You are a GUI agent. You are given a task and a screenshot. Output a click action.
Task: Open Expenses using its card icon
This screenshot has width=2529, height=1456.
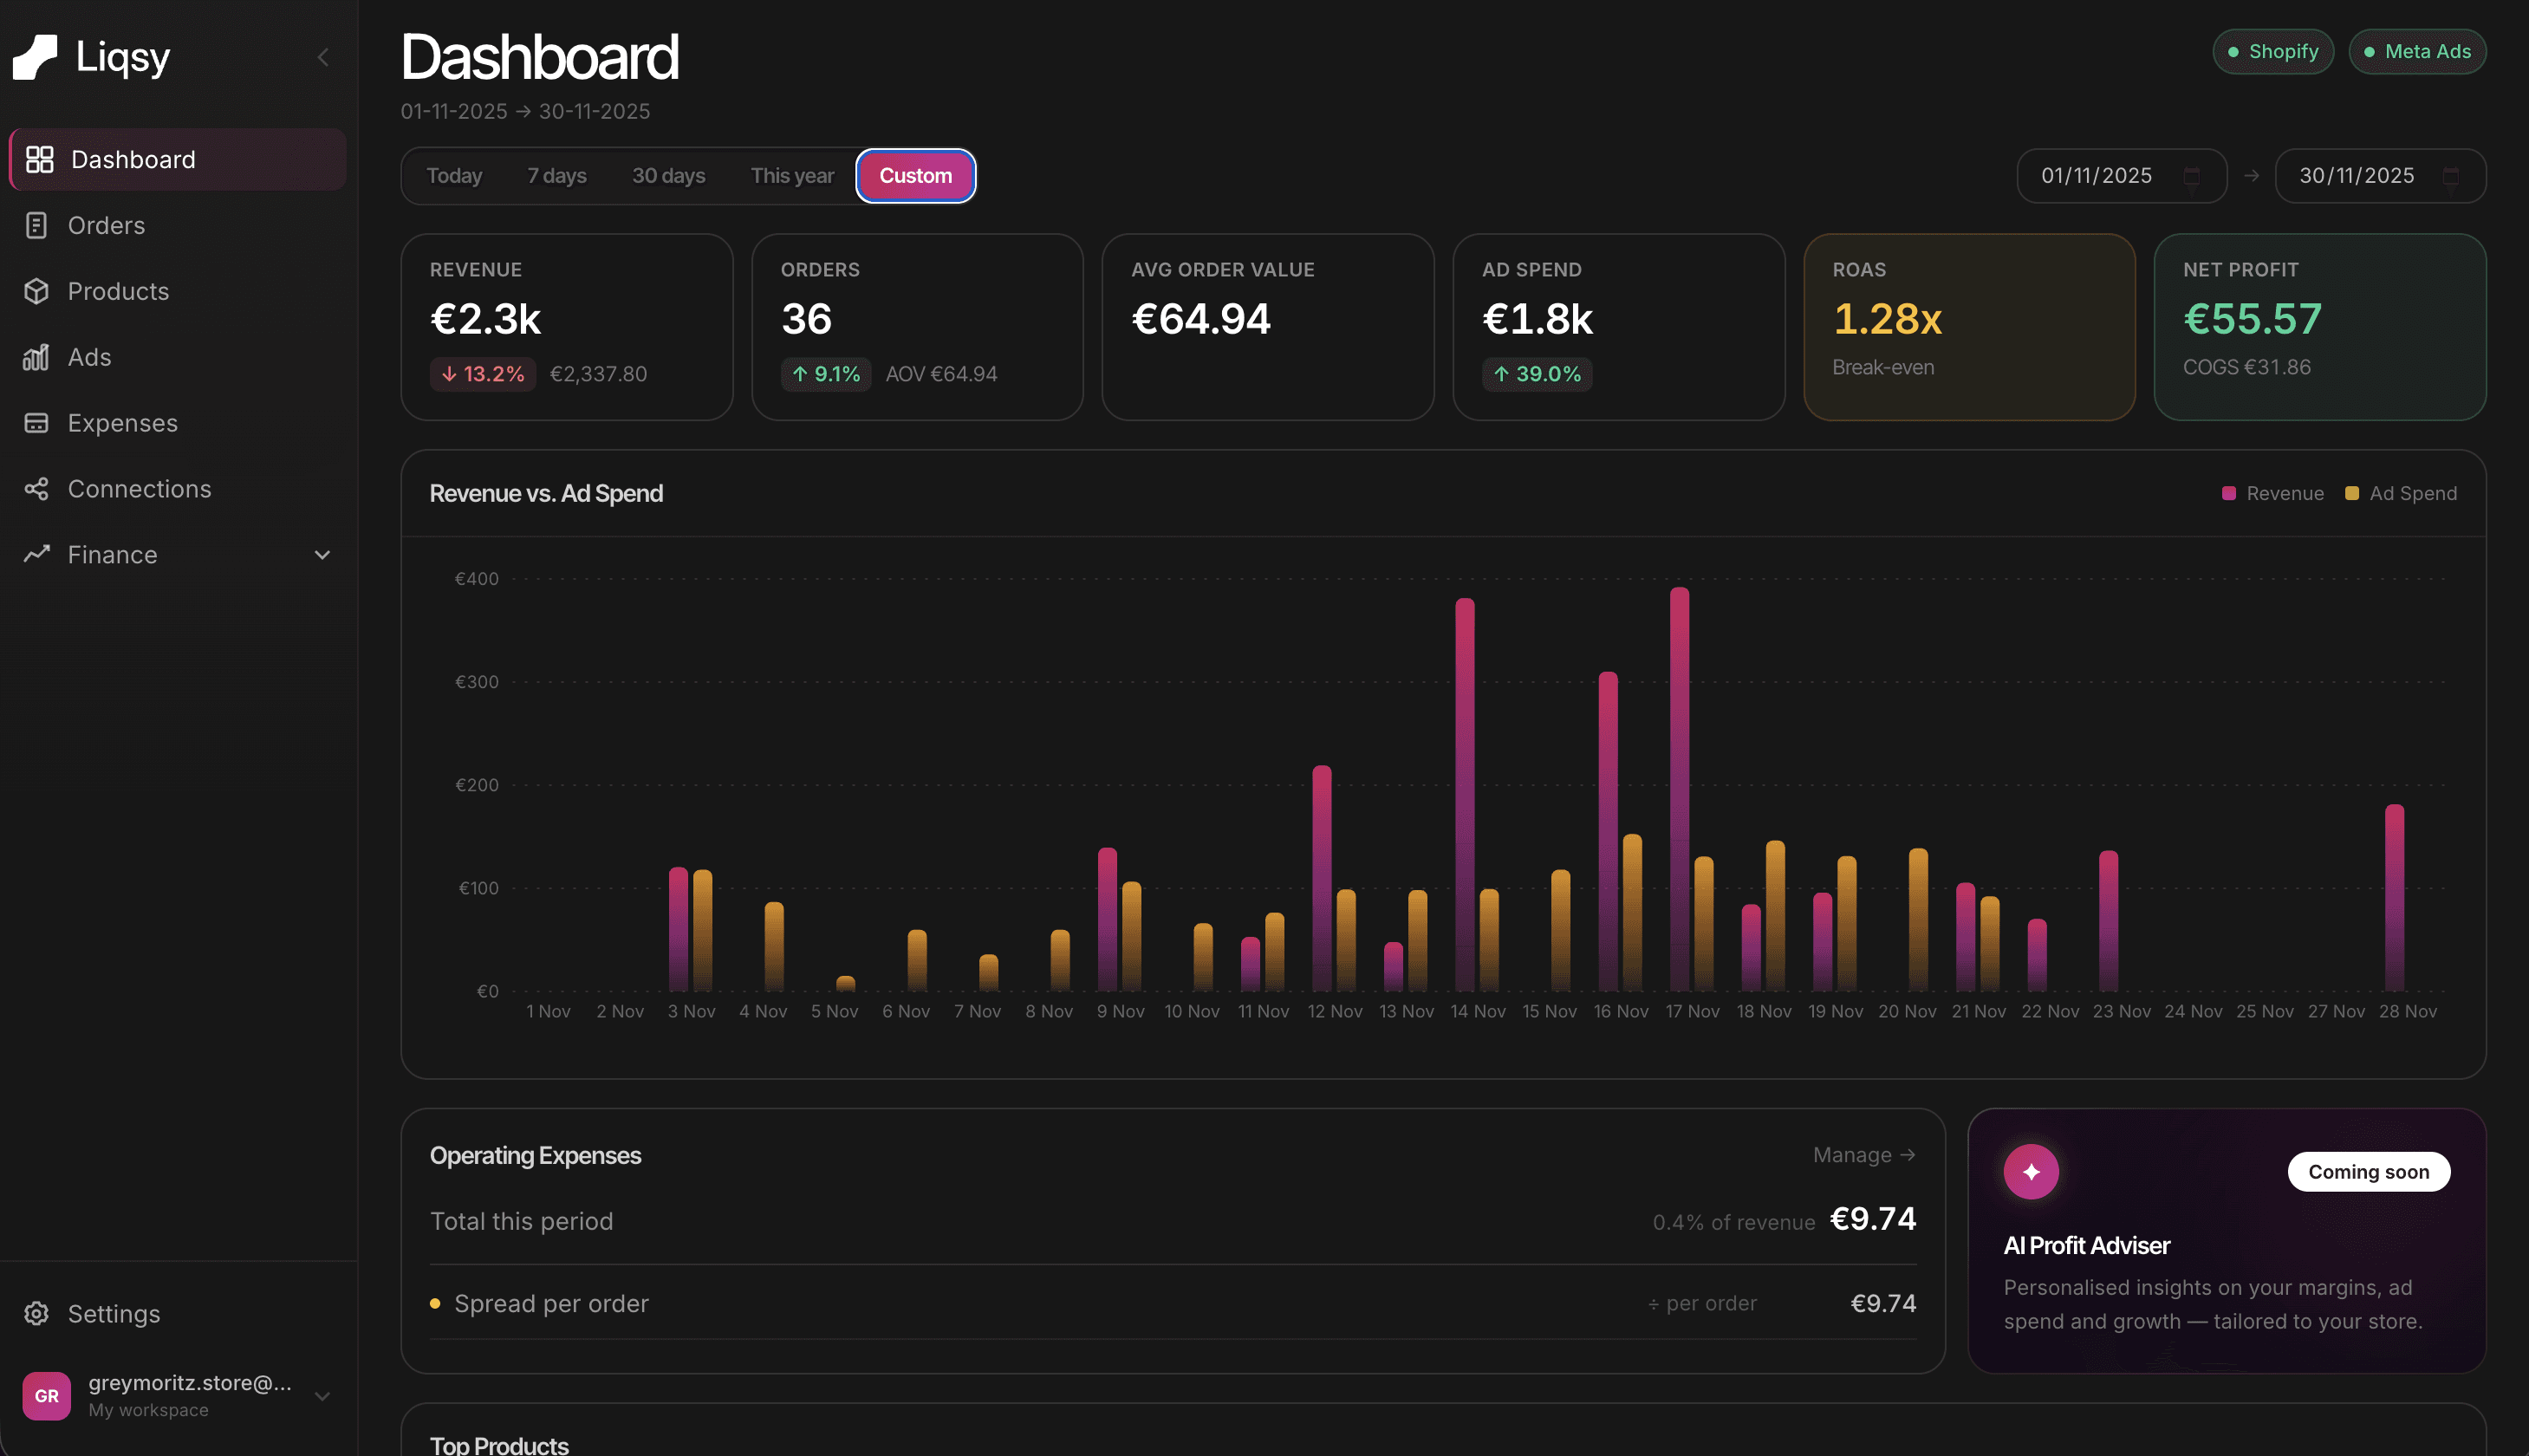click(x=36, y=422)
